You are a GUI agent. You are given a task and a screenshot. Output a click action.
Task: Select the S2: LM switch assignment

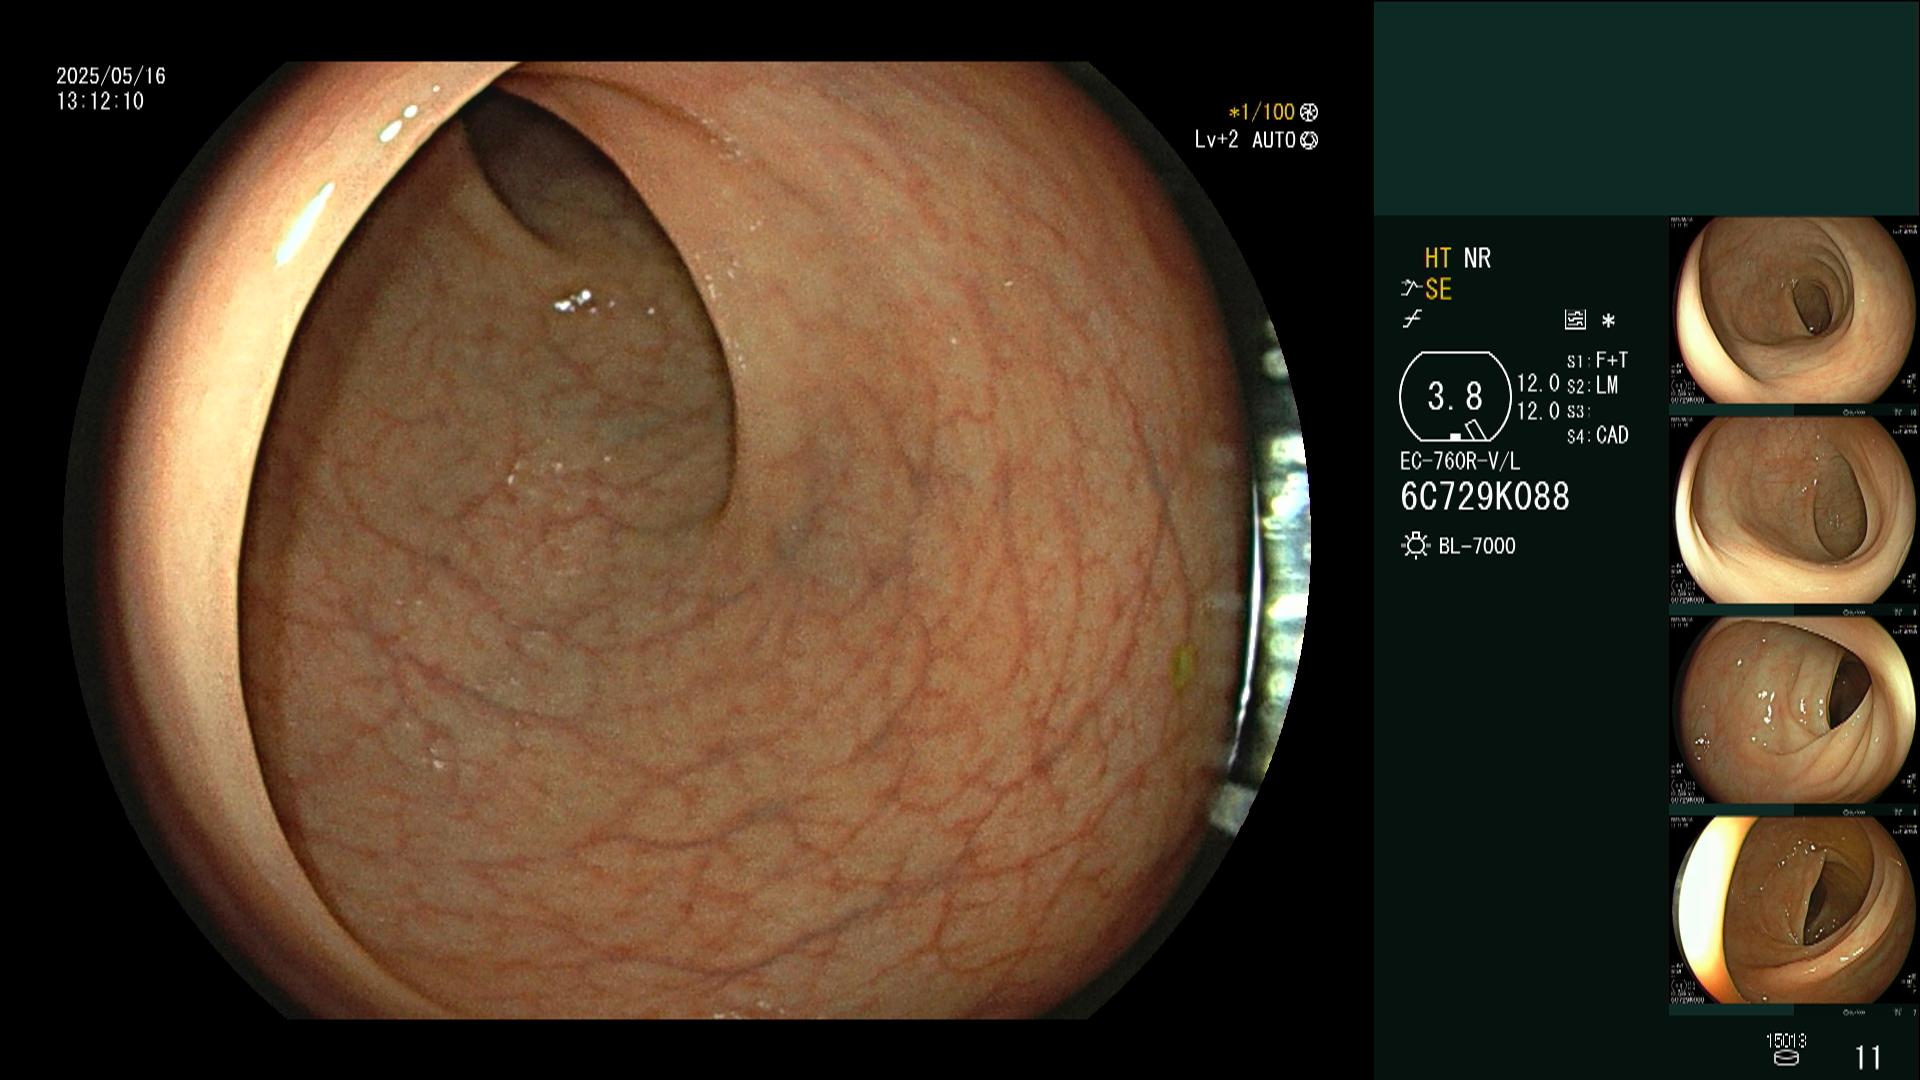(x=1592, y=386)
